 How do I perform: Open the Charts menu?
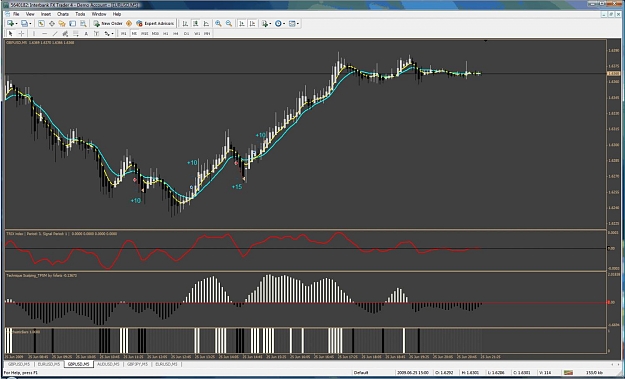[63, 14]
